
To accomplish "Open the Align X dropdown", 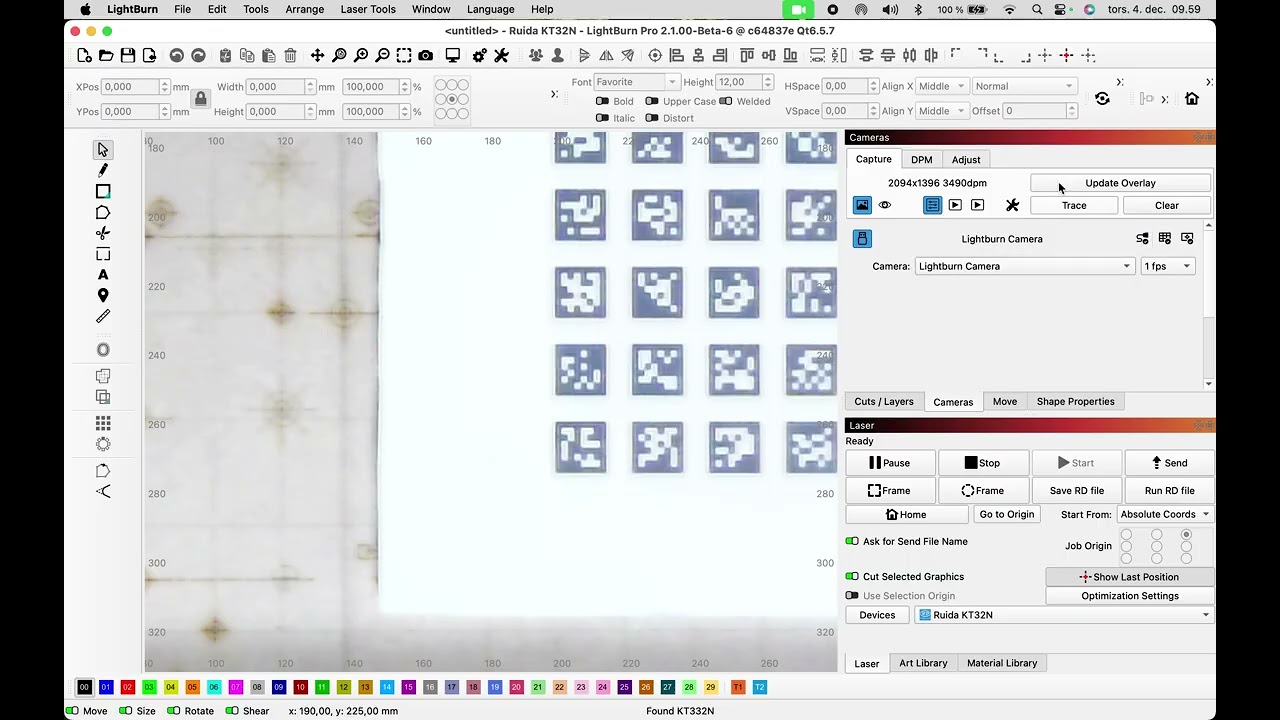I will pyautogui.click(x=941, y=86).
